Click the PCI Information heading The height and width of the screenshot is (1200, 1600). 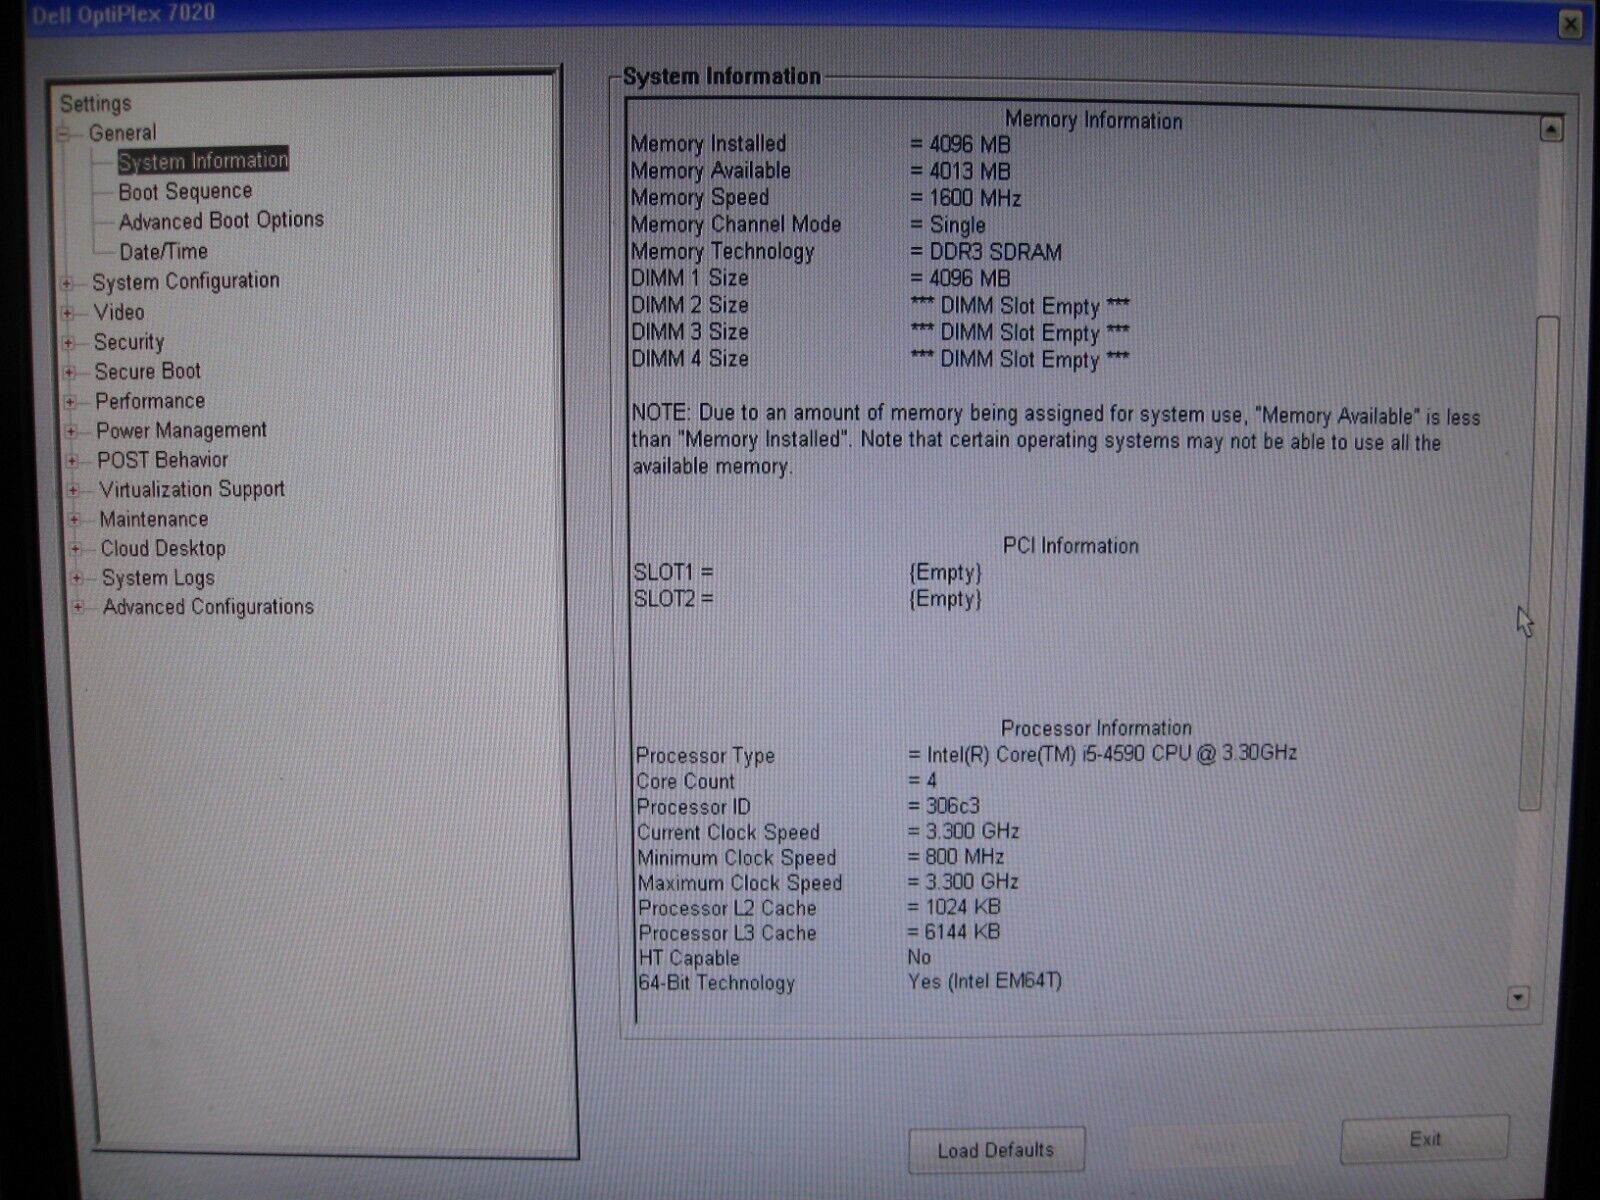coord(1071,546)
